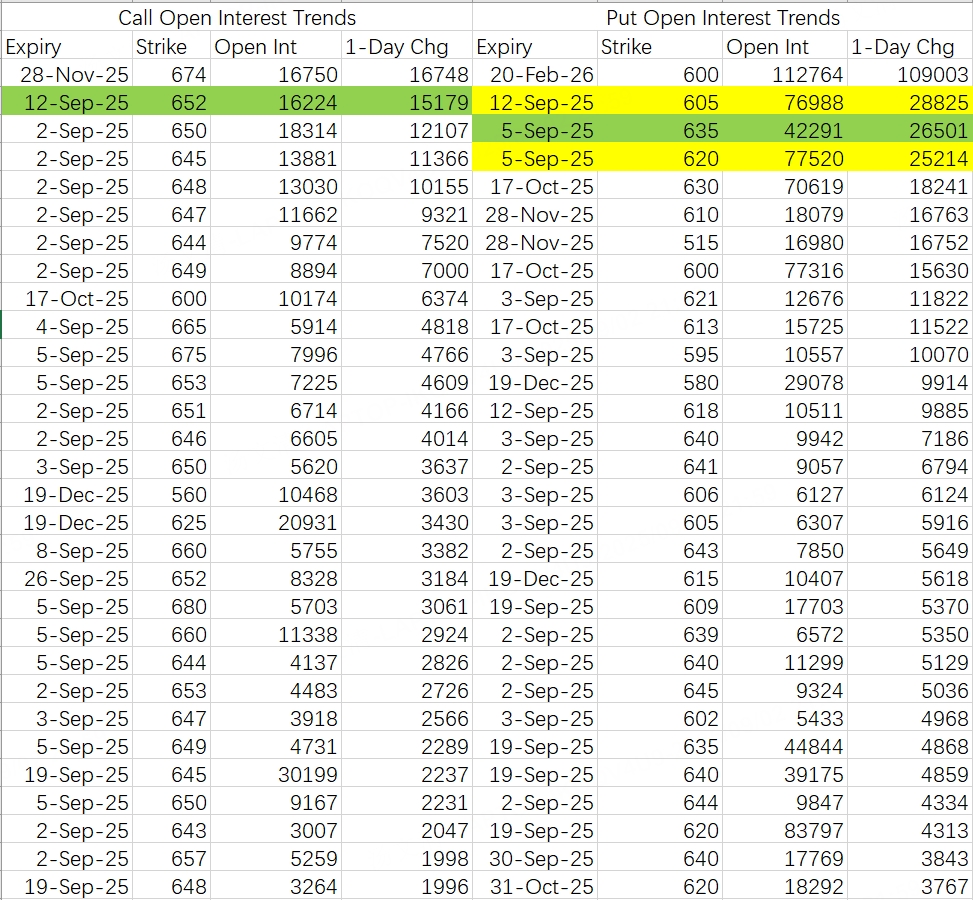Select the call open interest cell '30199'
Image resolution: width=973 pixels, height=900 pixels.
pyautogui.click(x=276, y=775)
